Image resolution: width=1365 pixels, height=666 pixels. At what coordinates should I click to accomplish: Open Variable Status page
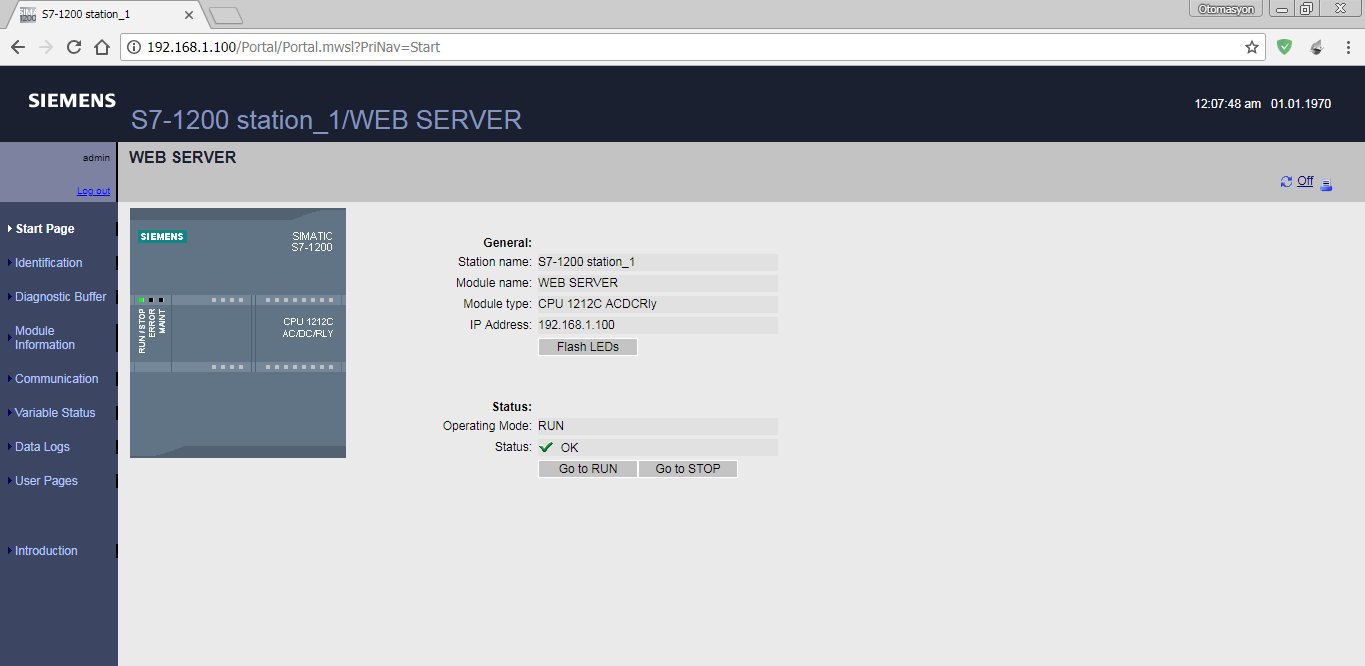pos(55,413)
